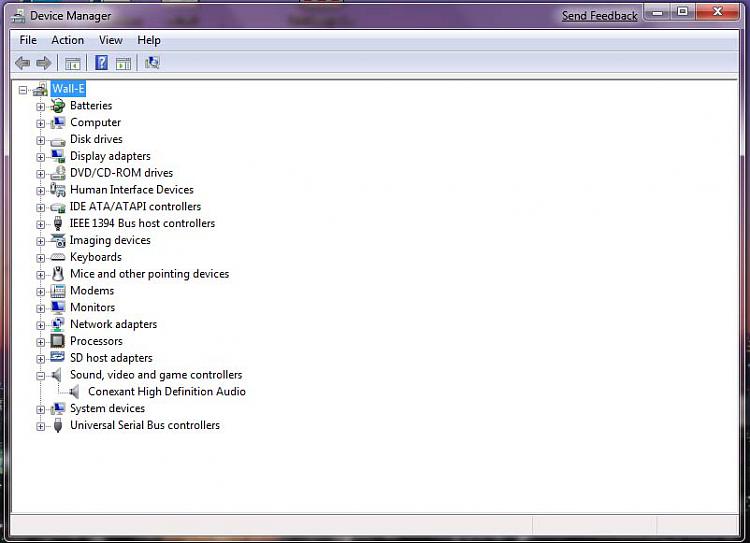Screen dimensions: 750x543
Task: Open the Help question mark toolbar icon
Action: tap(101, 63)
